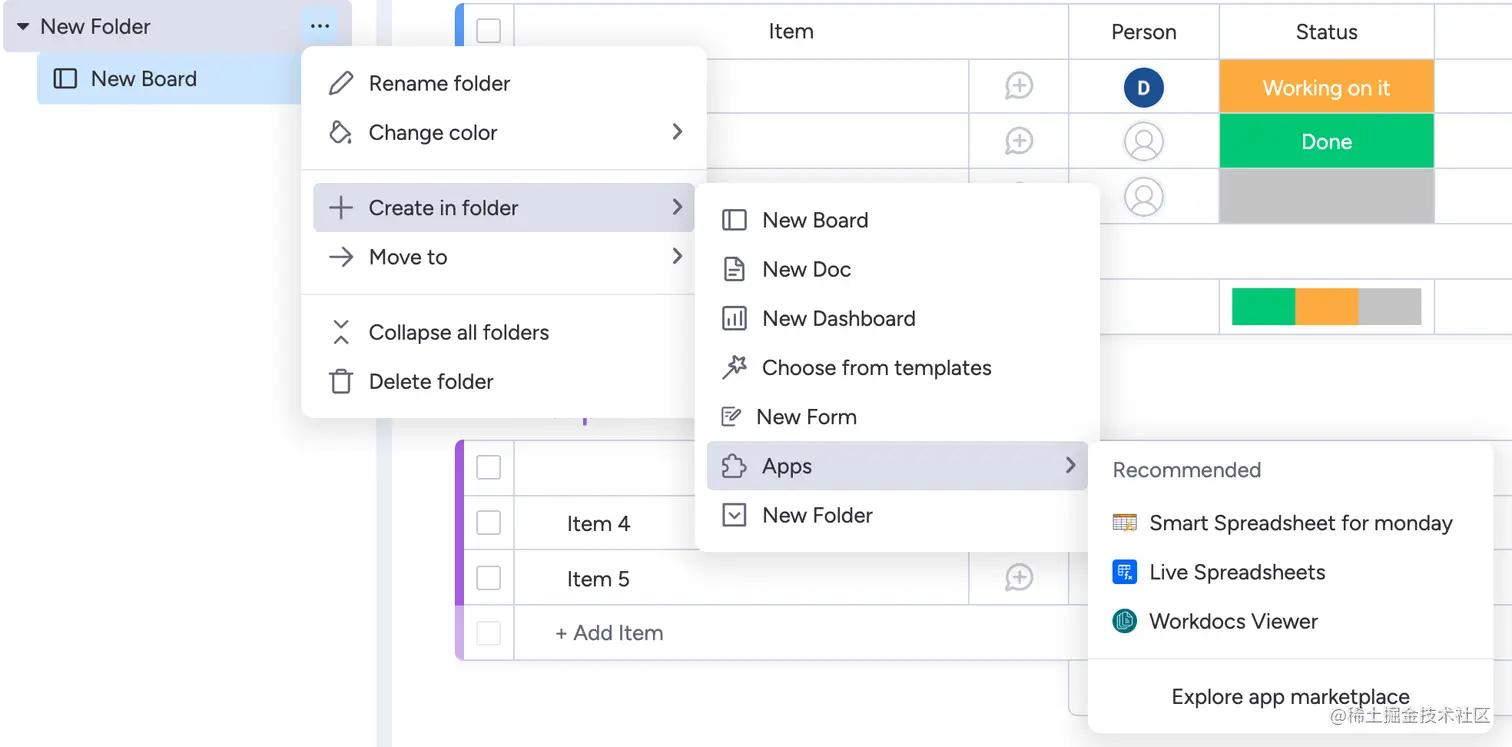The width and height of the screenshot is (1512, 747).
Task: Click the orange Working on it status cell
Action: point(1326,87)
